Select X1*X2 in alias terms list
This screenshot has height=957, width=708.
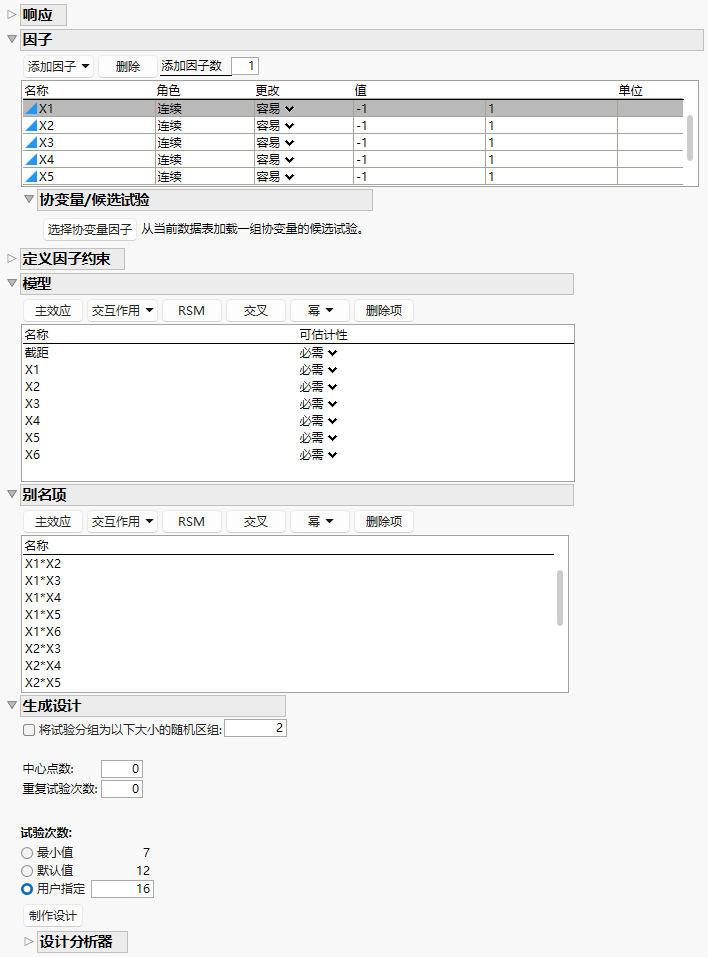[43, 564]
